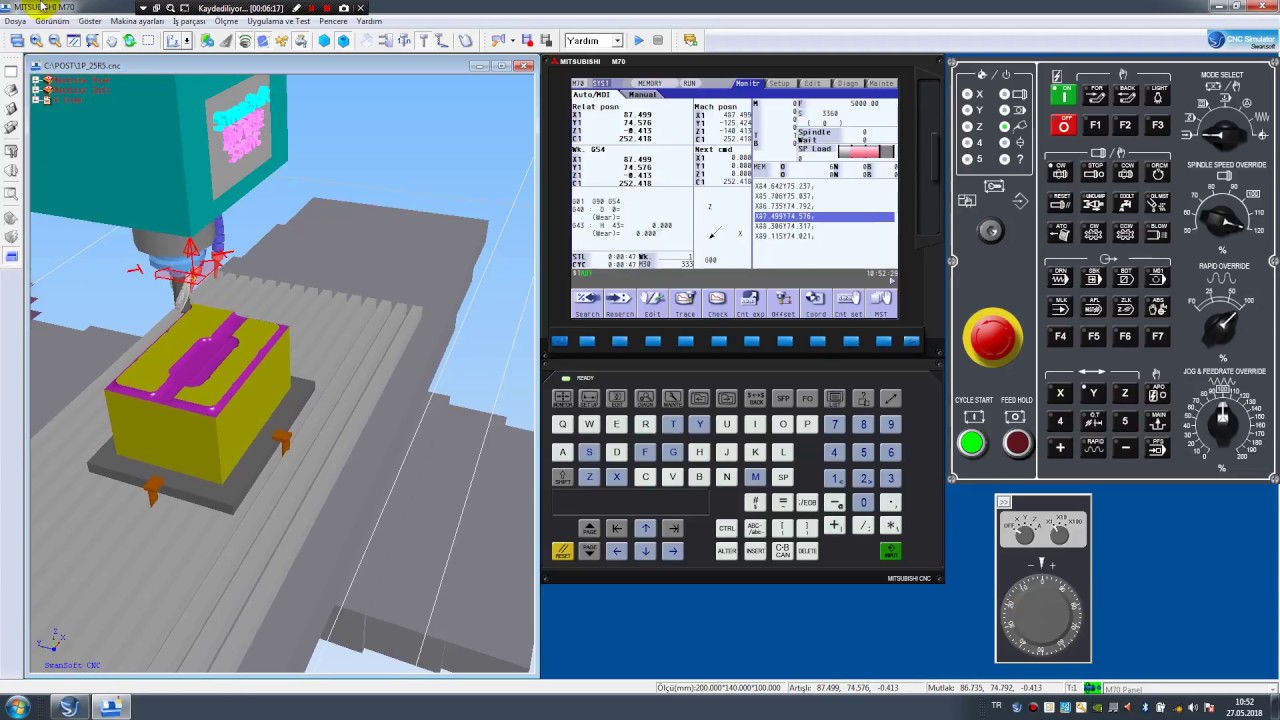
Task: Click the BACK button on machine panel
Action: tap(1127, 94)
